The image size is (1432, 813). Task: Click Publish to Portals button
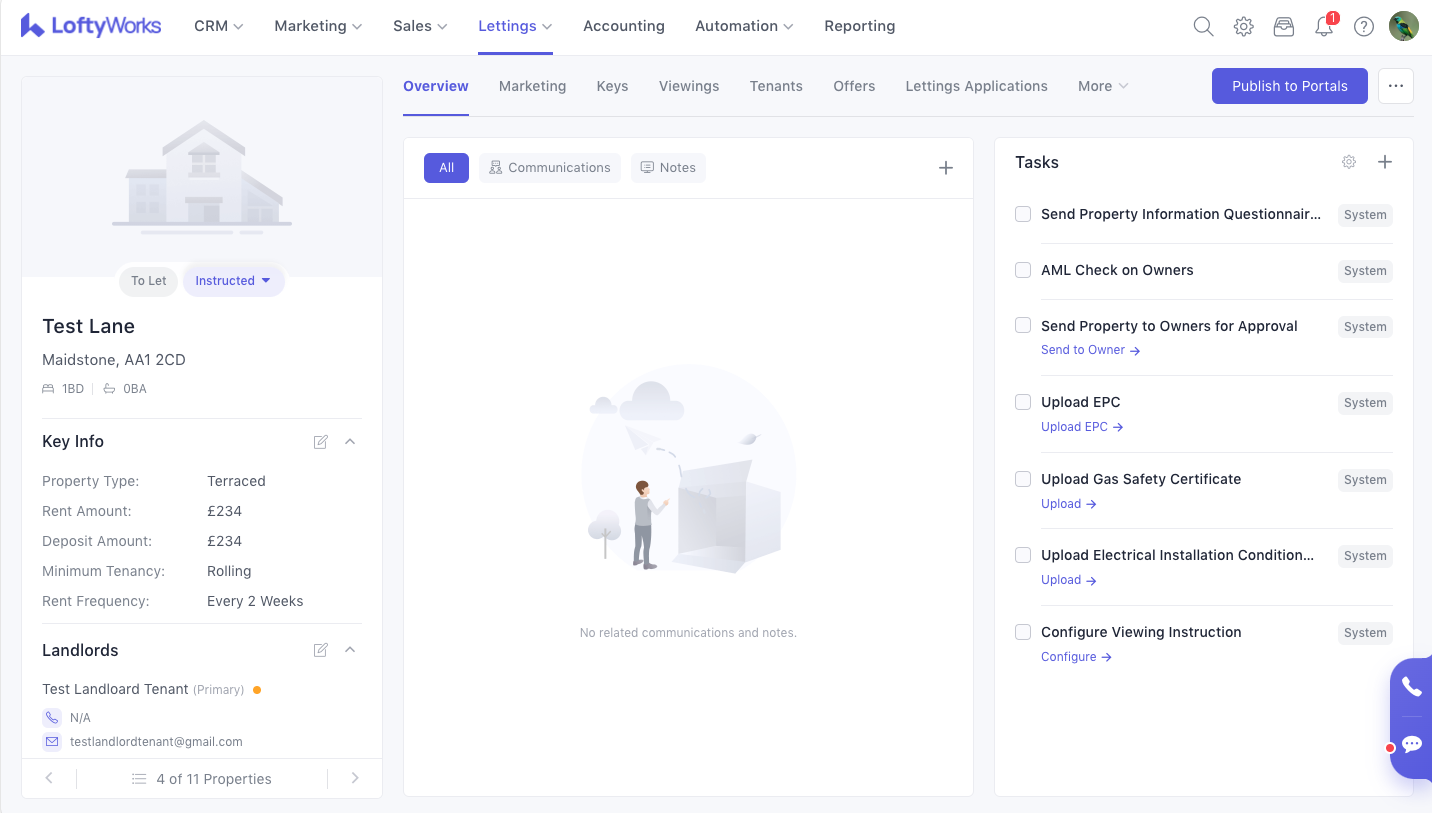click(x=1289, y=86)
